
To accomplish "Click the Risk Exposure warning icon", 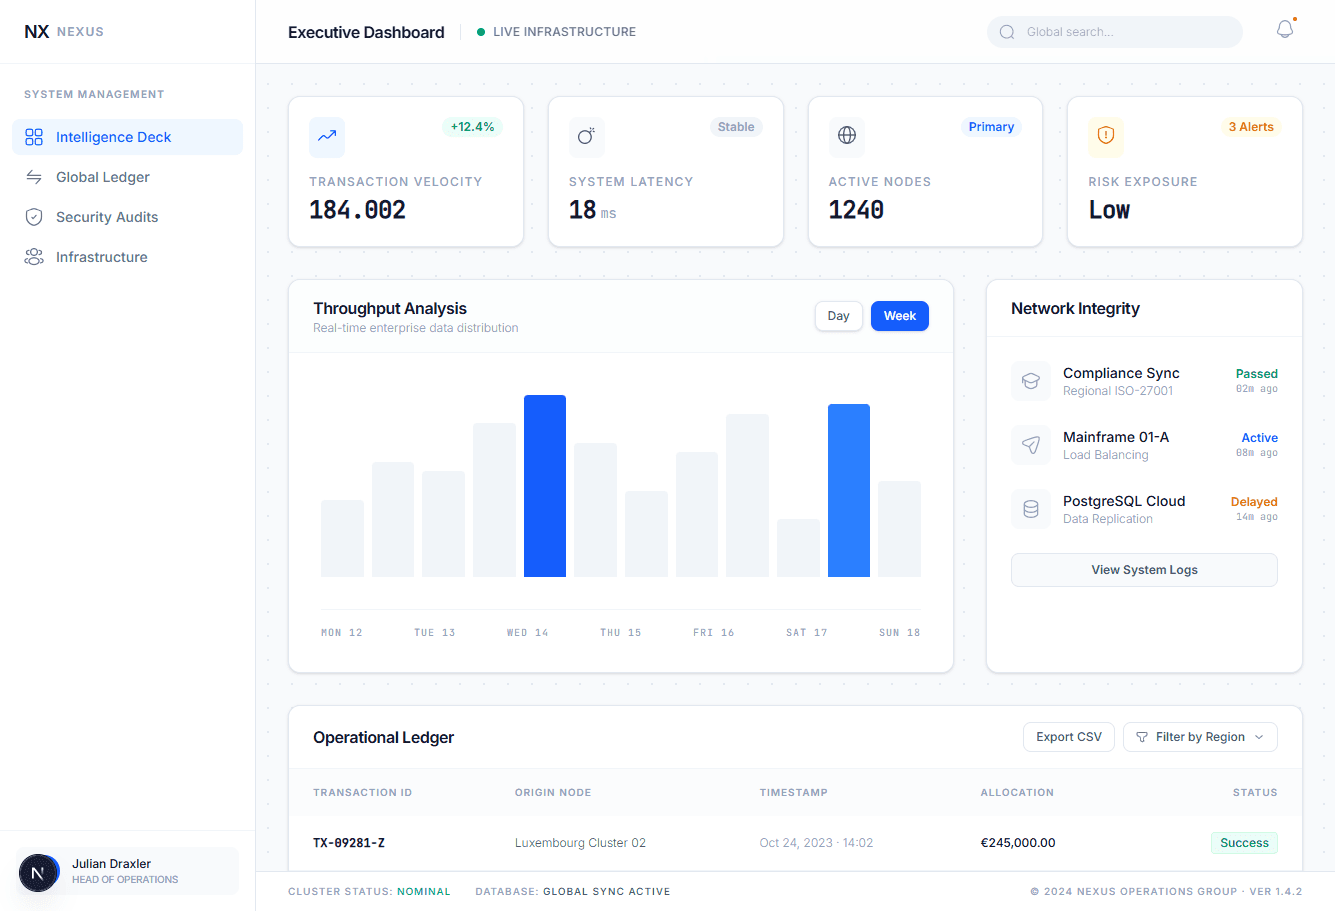I will [1106, 137].
